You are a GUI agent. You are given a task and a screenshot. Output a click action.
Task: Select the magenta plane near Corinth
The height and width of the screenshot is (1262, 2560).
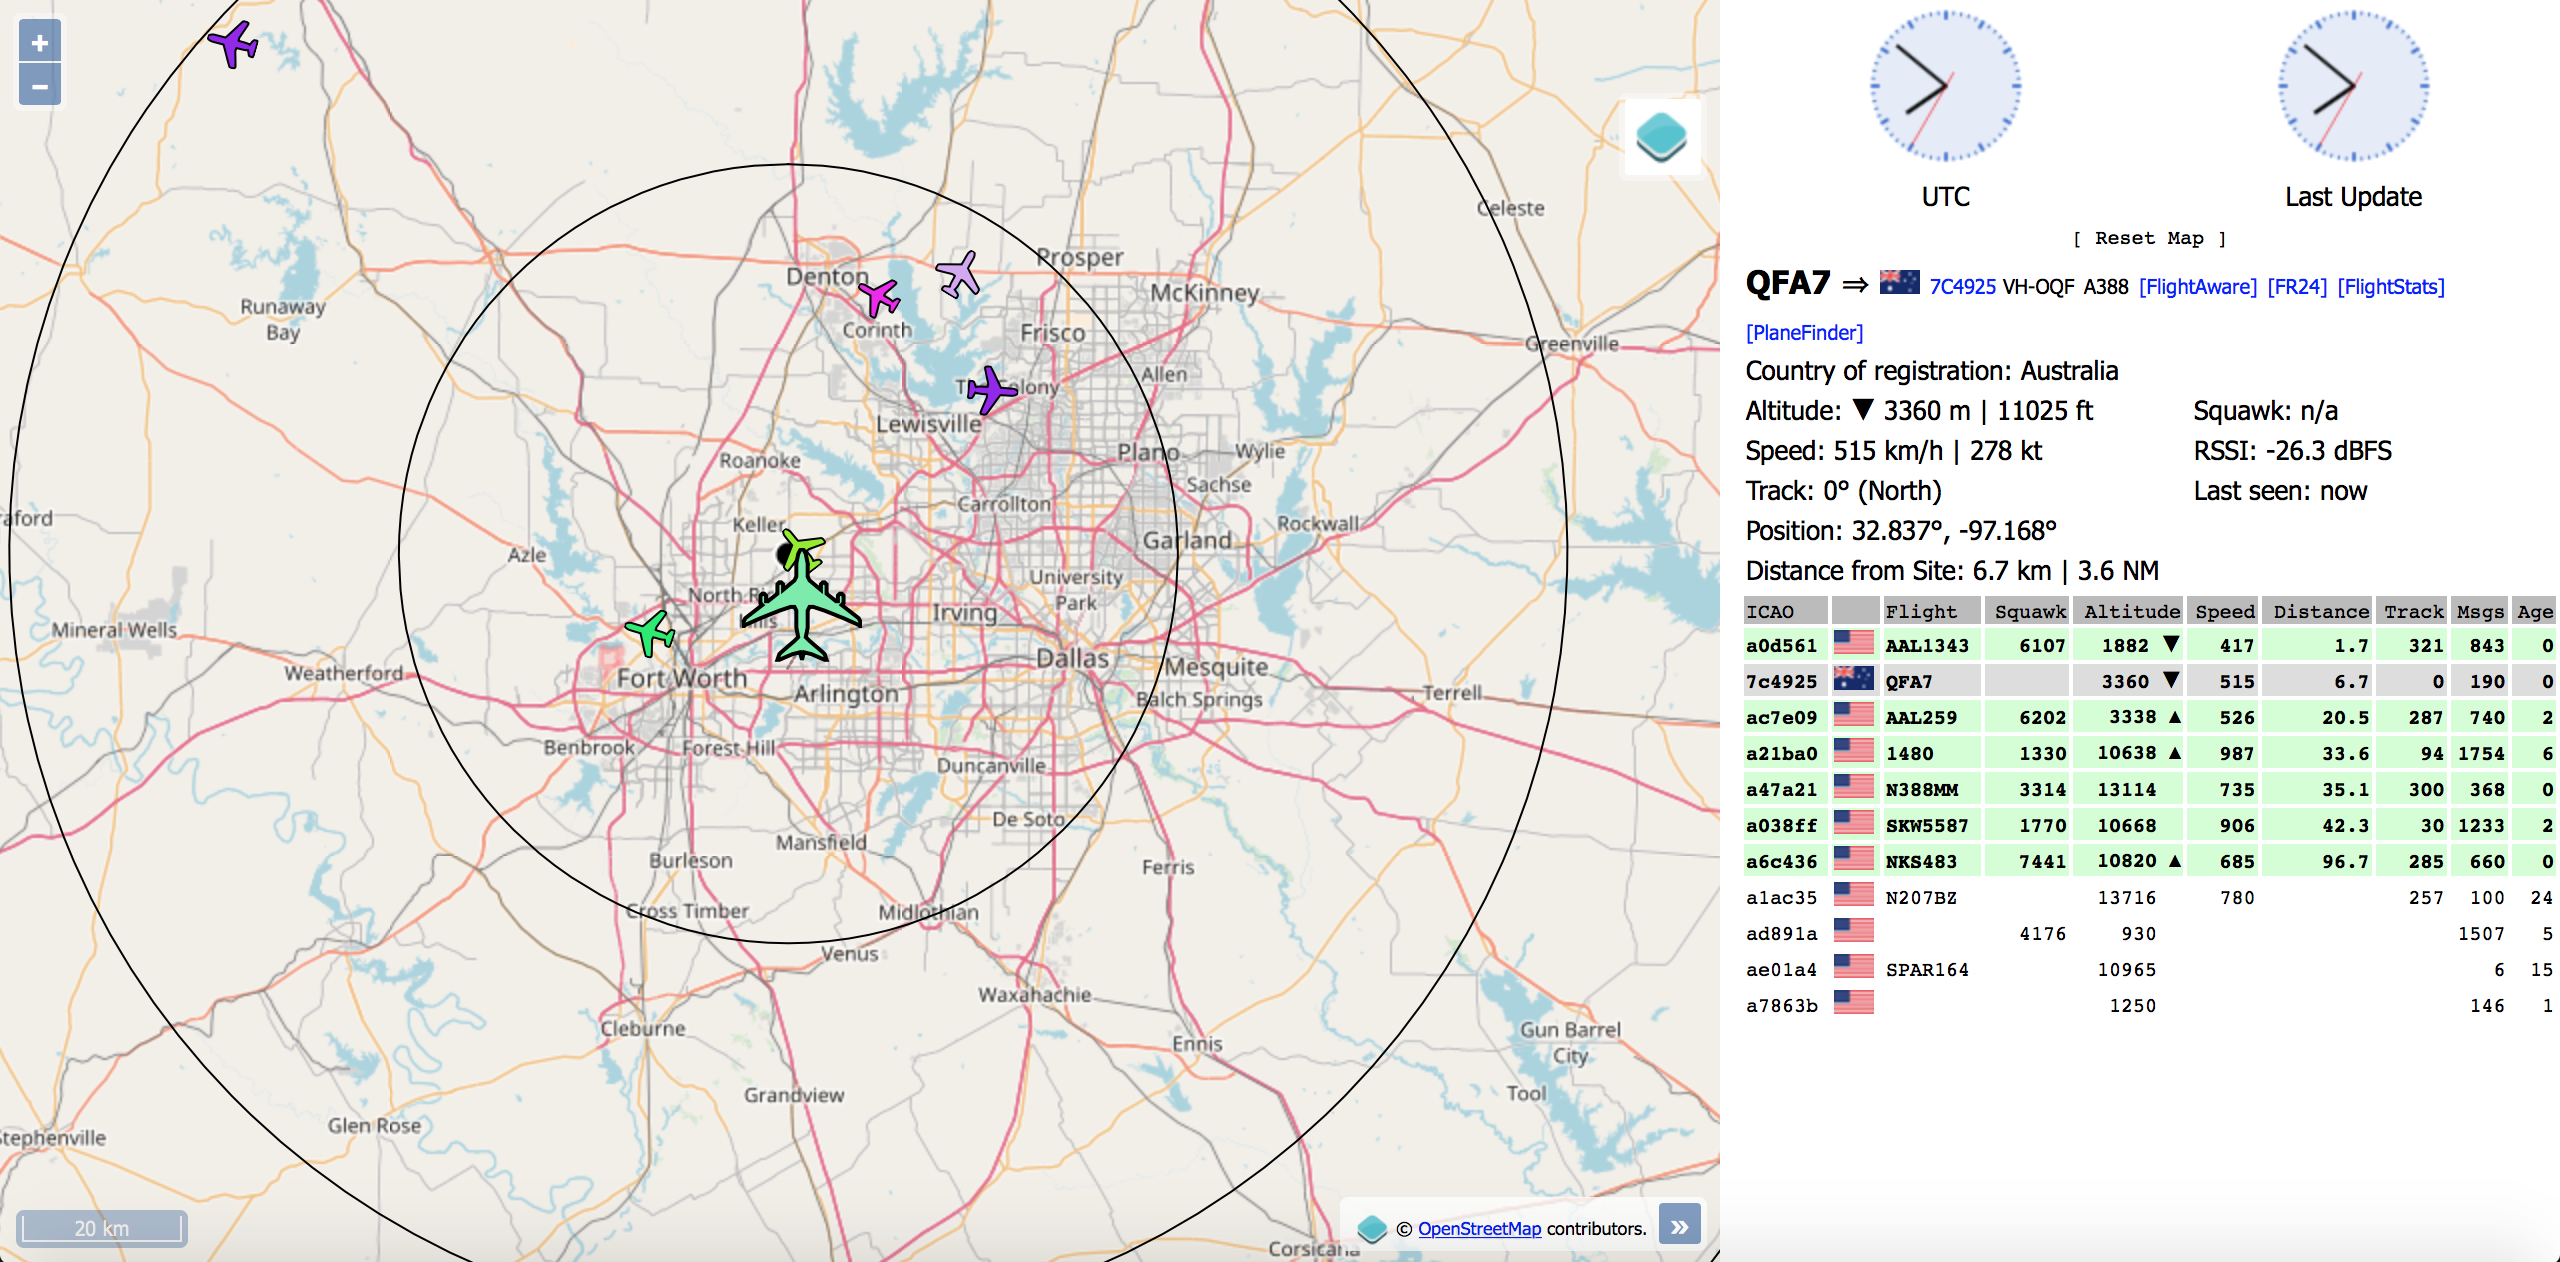(x=880, y=296)
